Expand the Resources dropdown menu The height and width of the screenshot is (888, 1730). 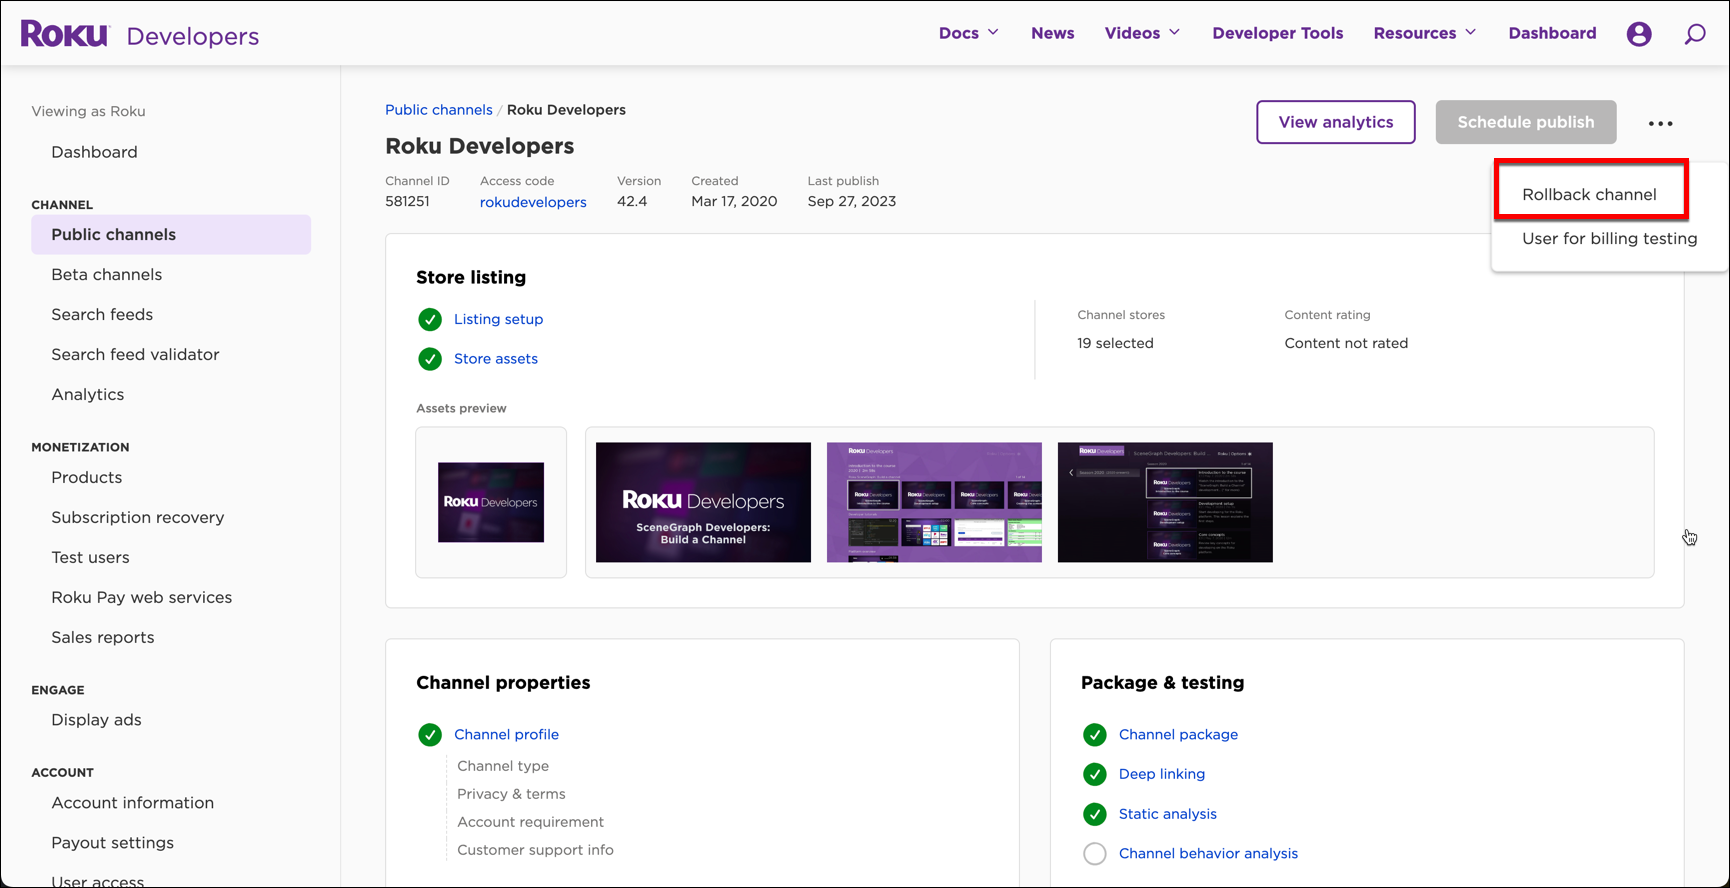pos(1424,33)
